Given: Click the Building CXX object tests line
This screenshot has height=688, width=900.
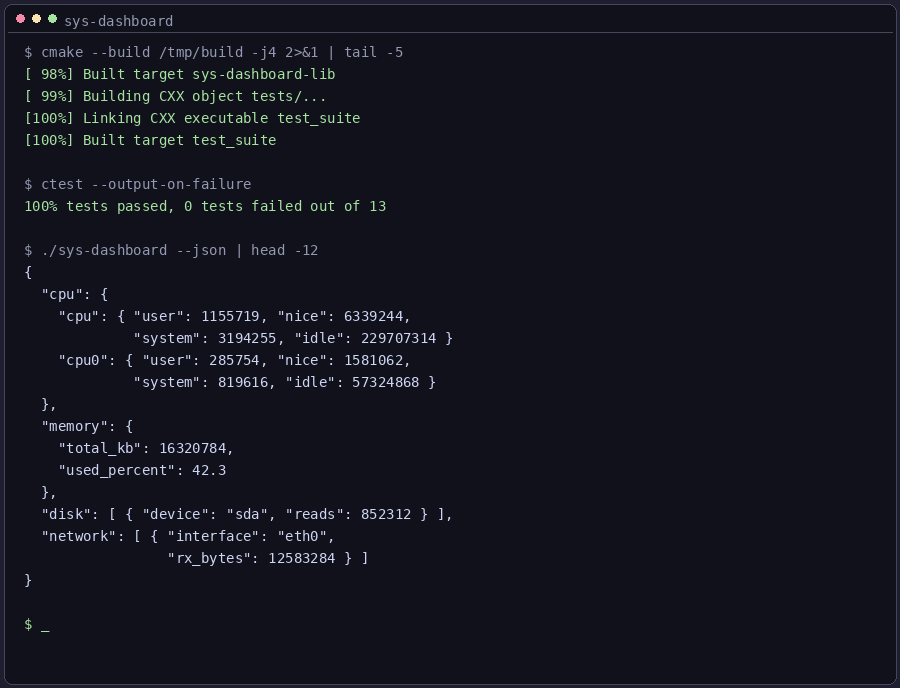Looking at the screenshot, I should pyautogui.click(x=176, y=96).
